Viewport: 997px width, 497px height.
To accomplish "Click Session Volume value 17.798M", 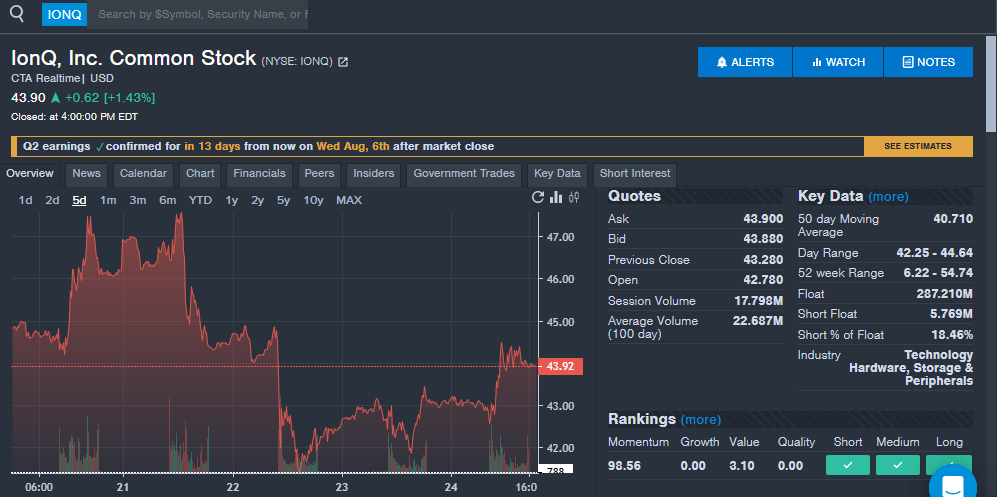I will coord(759,301).
